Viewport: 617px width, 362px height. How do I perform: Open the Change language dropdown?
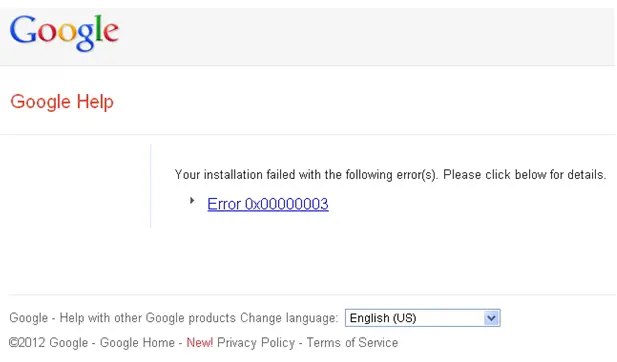coord(423,318)
